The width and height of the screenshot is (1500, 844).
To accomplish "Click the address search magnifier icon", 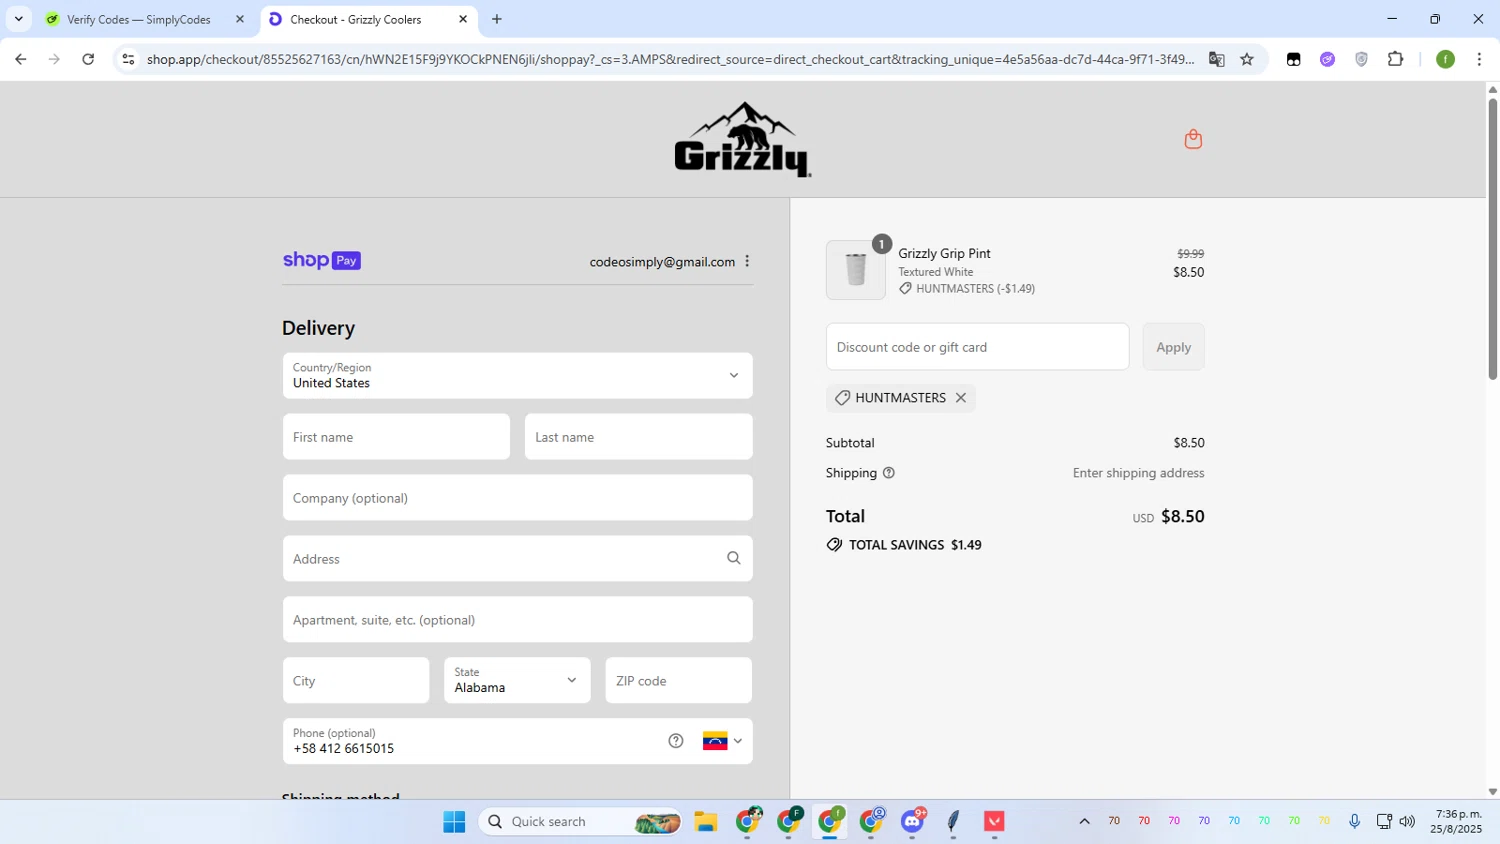I will [734, 558].
